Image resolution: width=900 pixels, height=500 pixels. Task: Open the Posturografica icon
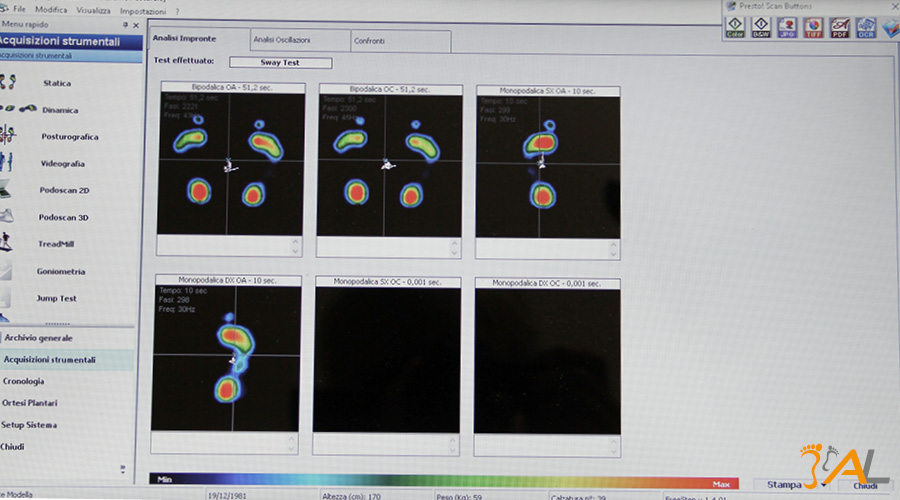pyautogui.click(x=7, y=135)
